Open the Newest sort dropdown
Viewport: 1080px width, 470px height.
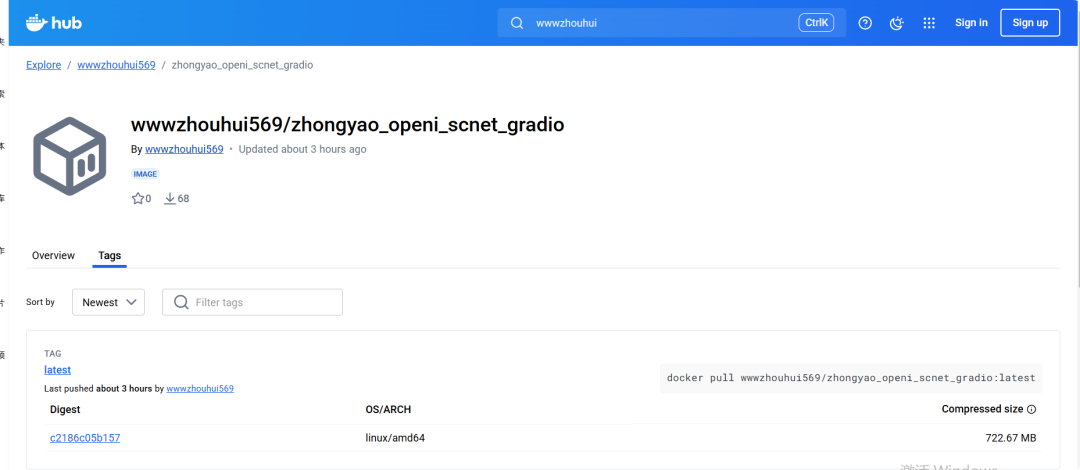108,303
